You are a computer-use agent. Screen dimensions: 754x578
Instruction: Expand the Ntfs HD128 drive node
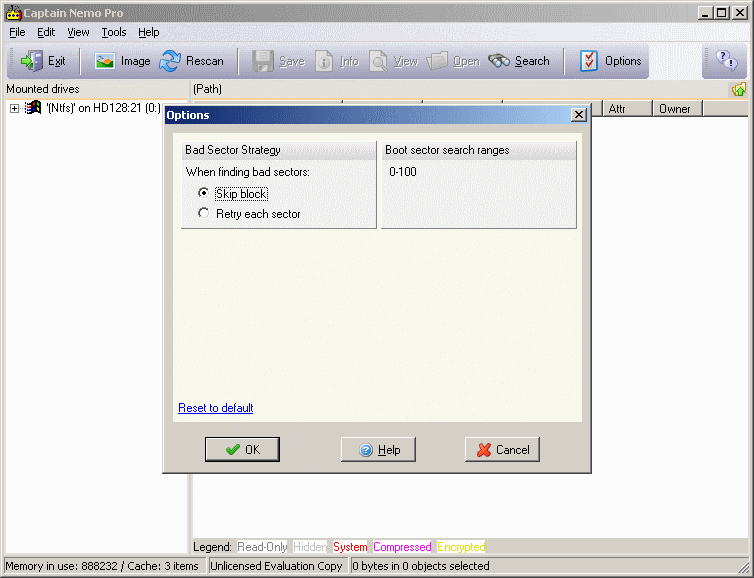pos(14,108)
